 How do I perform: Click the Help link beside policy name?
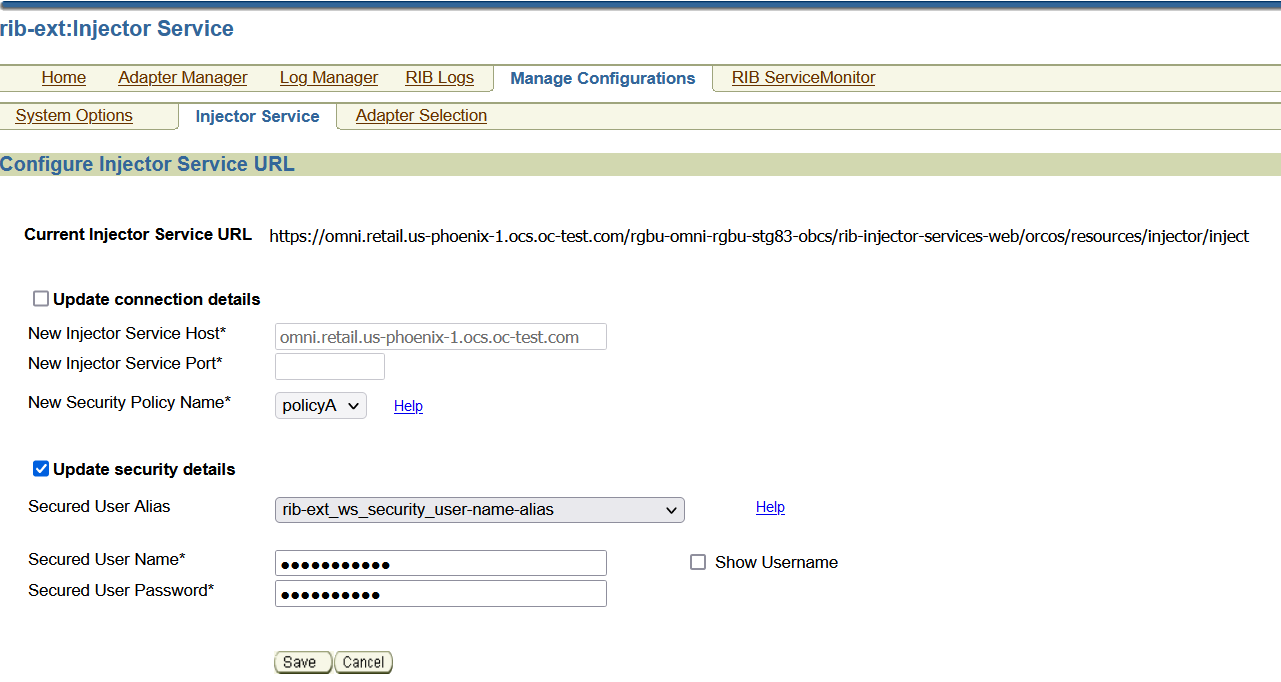[408, 405]
